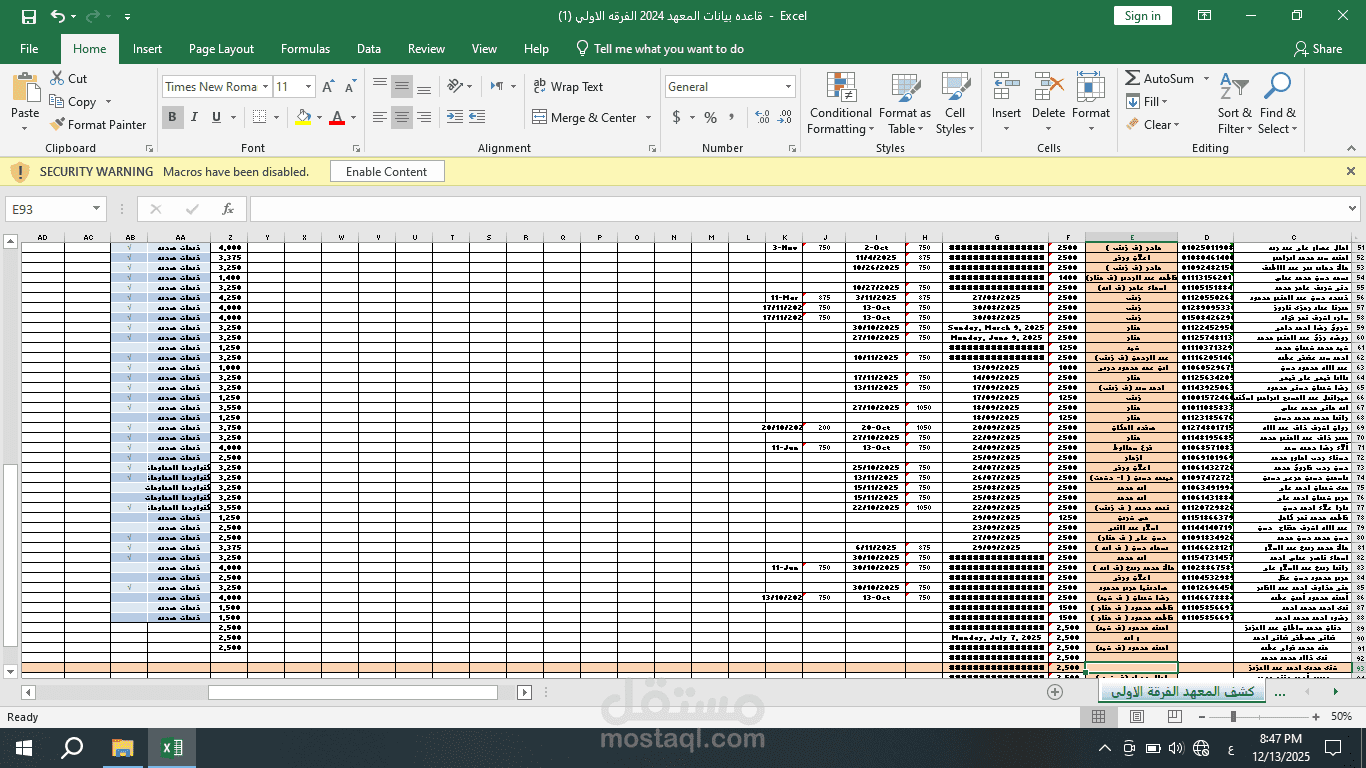Decrease font size with the small A icon
This screenshot has width=1366, height=768.
[x=350, y=87]
